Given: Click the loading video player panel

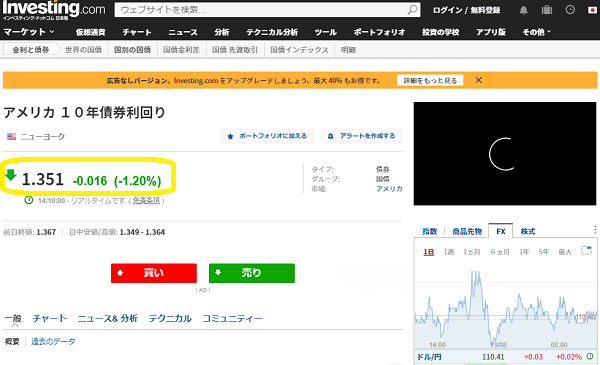Looking at the screenshot, I should click(x=505, y=153).
